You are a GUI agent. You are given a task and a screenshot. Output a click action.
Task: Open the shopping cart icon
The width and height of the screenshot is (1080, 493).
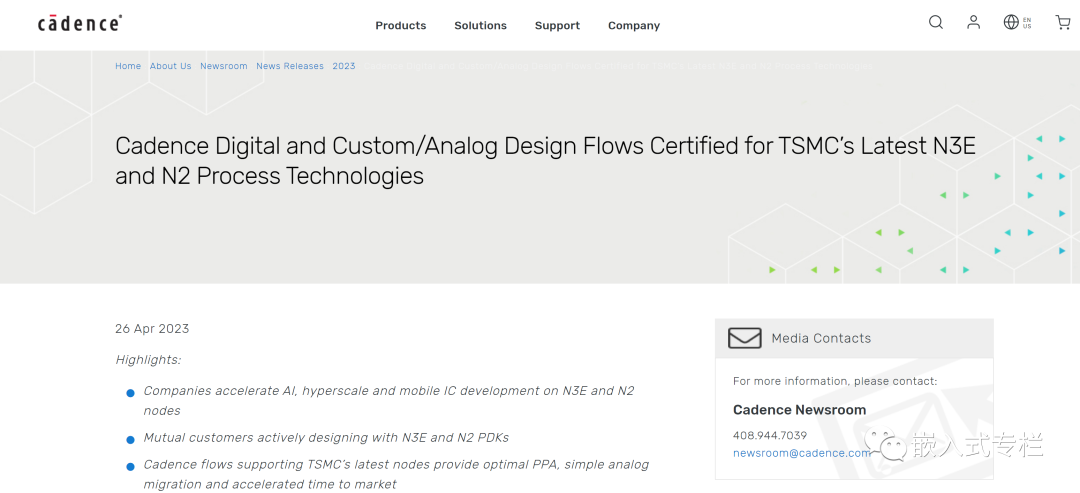(1063, 23)
